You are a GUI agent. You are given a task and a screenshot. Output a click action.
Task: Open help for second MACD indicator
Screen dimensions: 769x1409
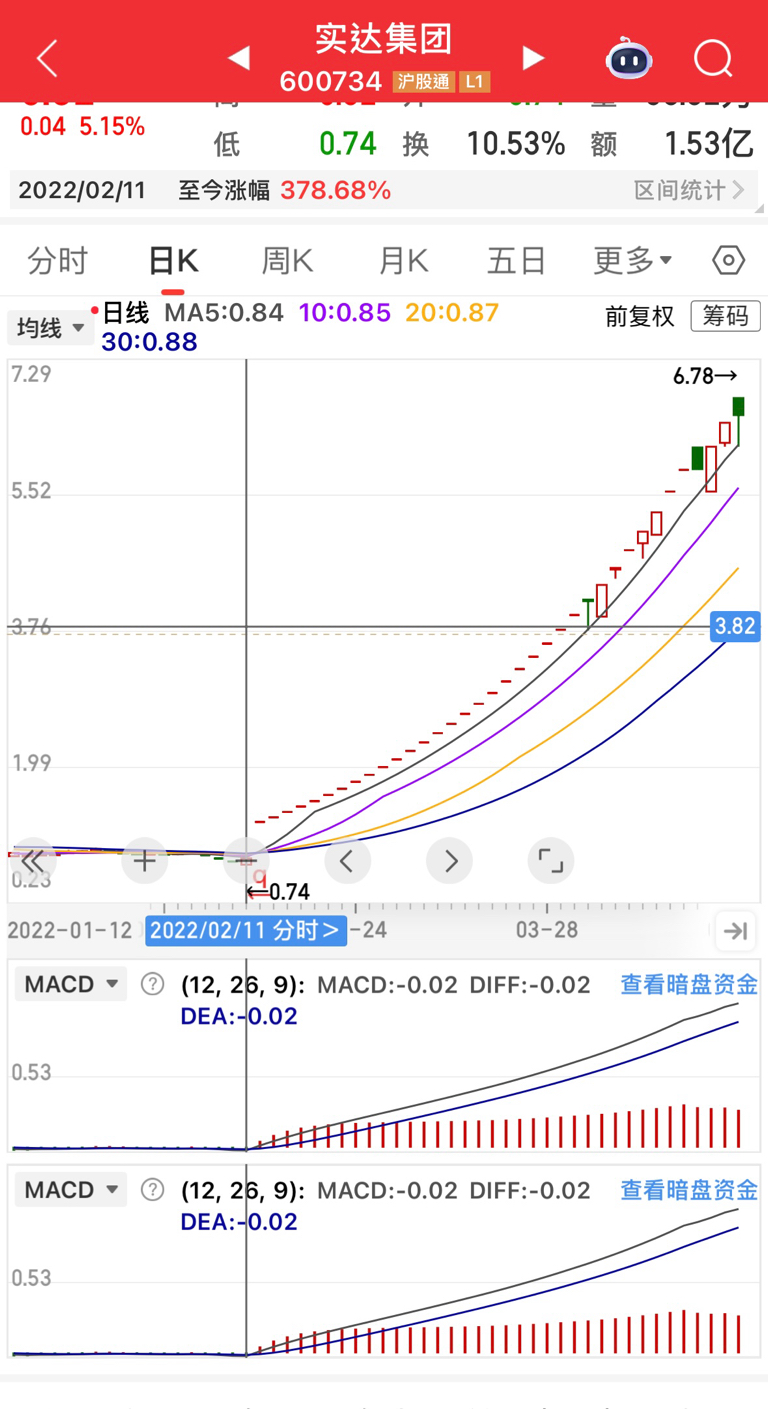point(152,1191)
